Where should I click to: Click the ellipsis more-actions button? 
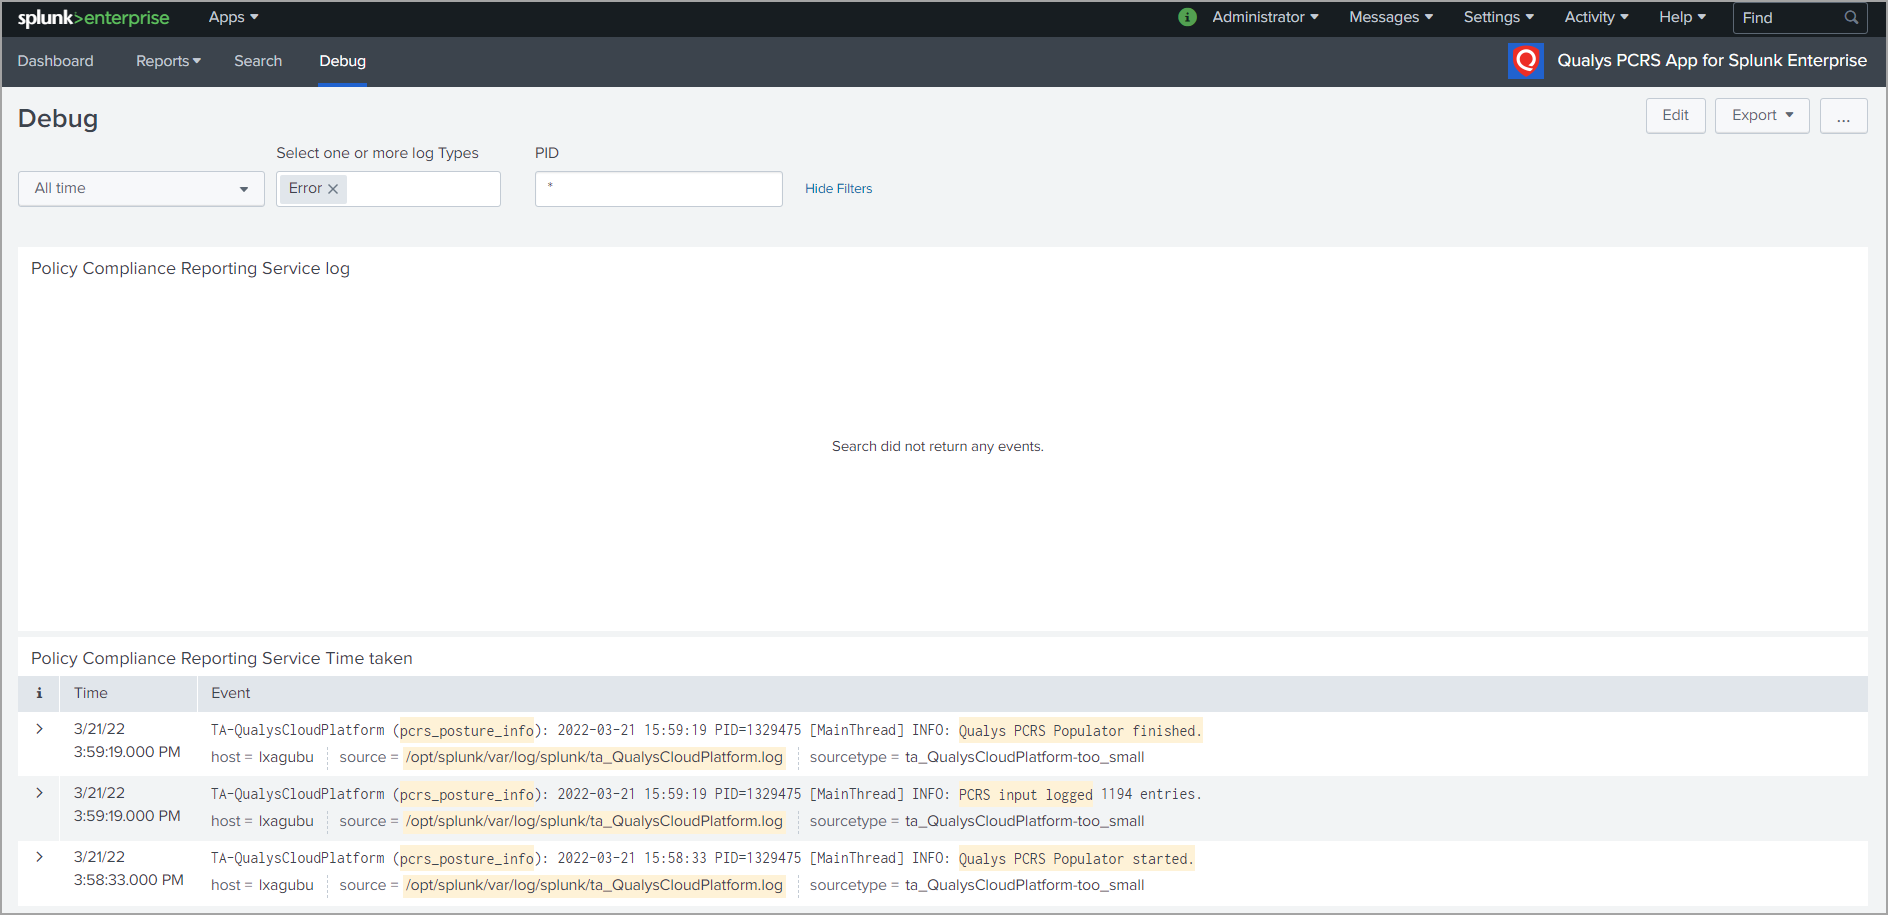[1843, 116]
